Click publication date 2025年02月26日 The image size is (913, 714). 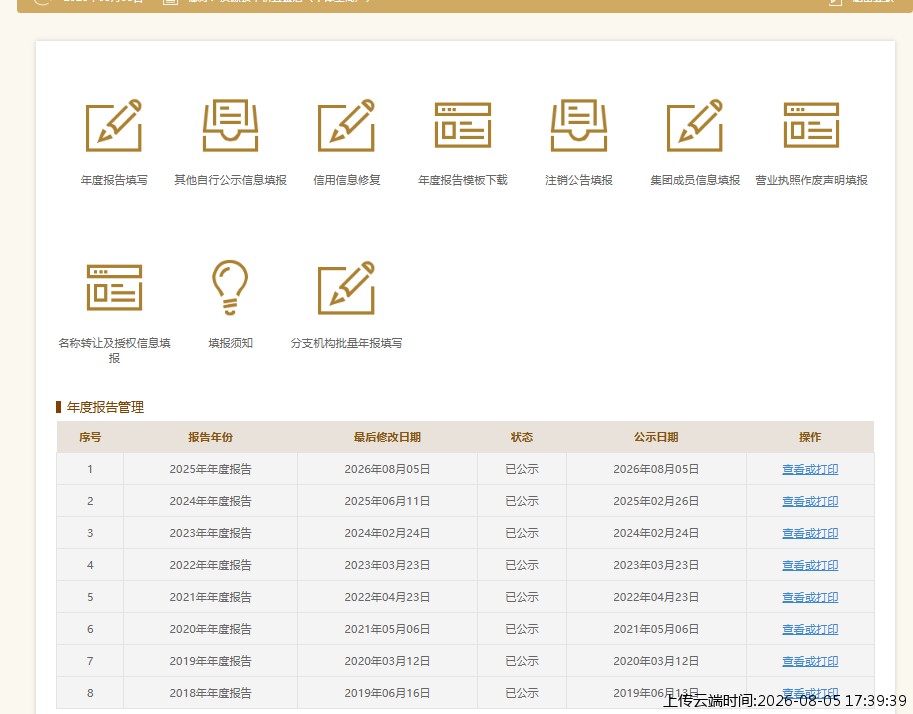click(x=656, y=501)
